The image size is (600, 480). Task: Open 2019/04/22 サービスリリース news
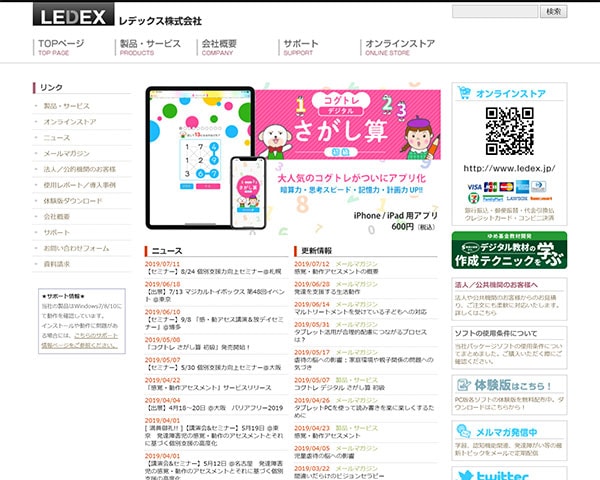[x=208, y=388]
